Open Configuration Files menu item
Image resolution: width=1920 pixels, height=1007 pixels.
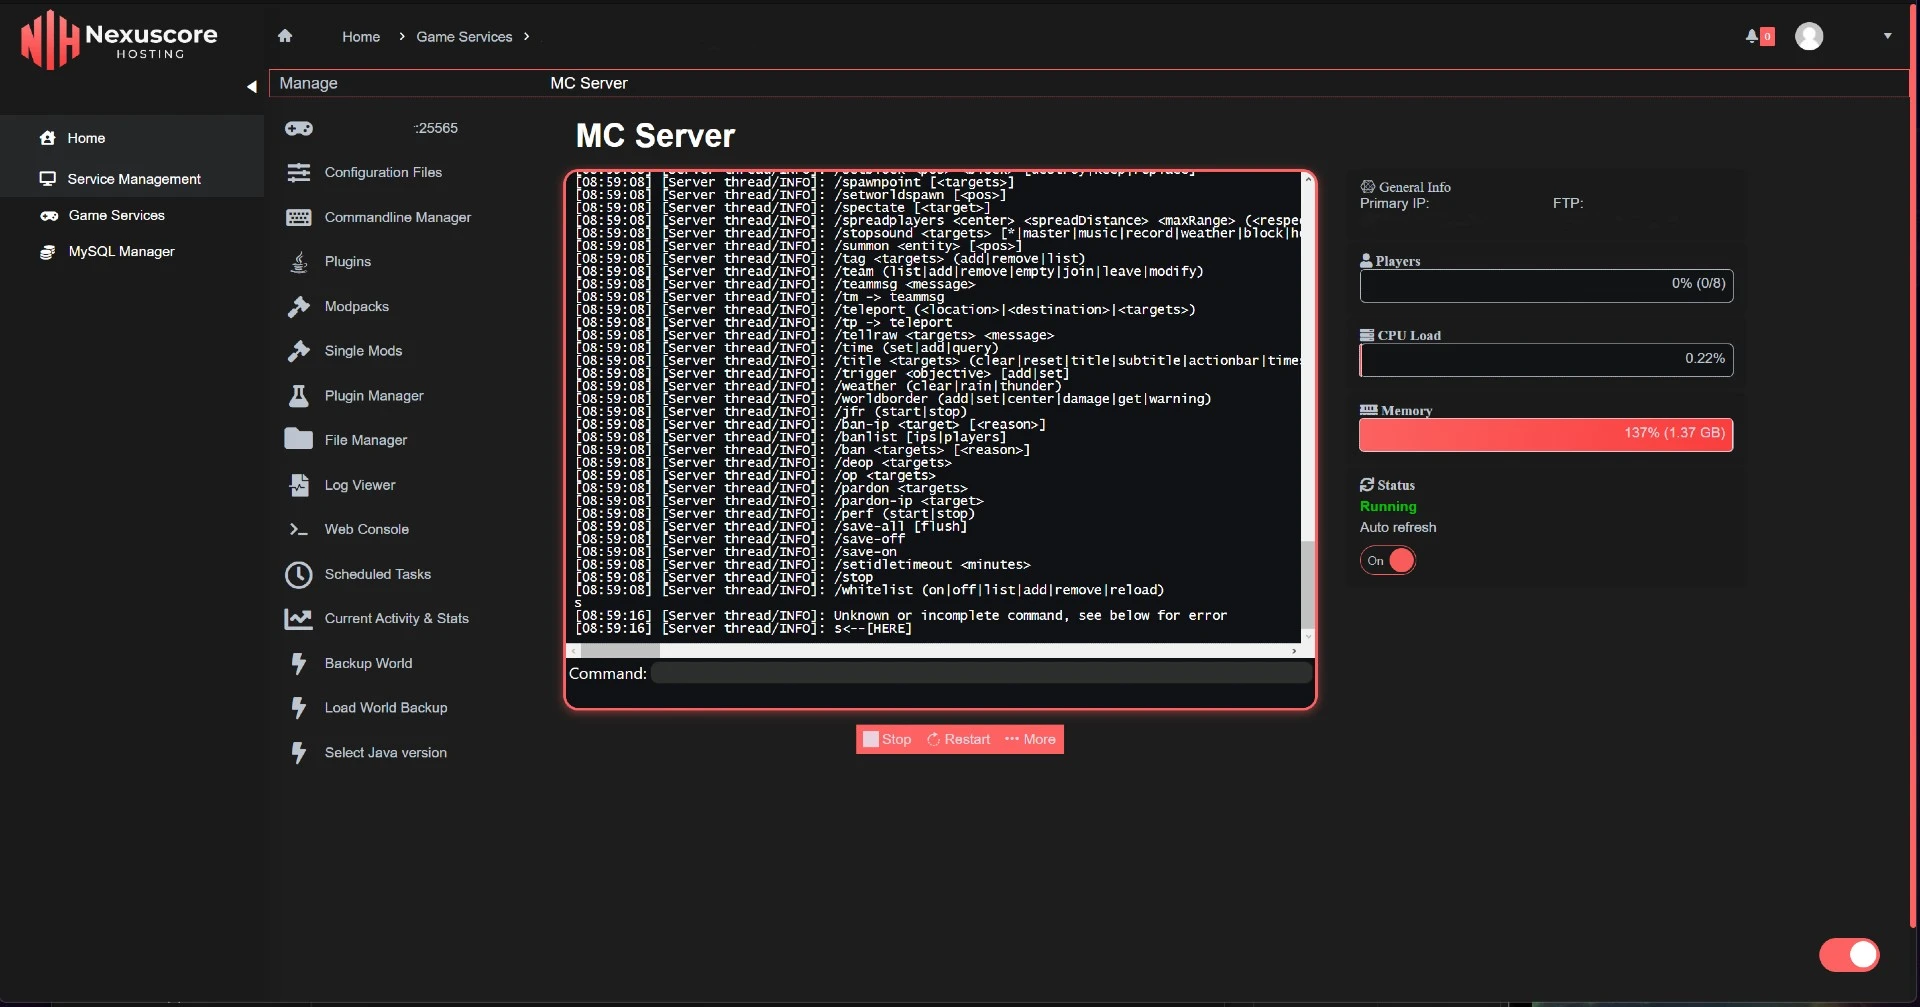(383, 172)
